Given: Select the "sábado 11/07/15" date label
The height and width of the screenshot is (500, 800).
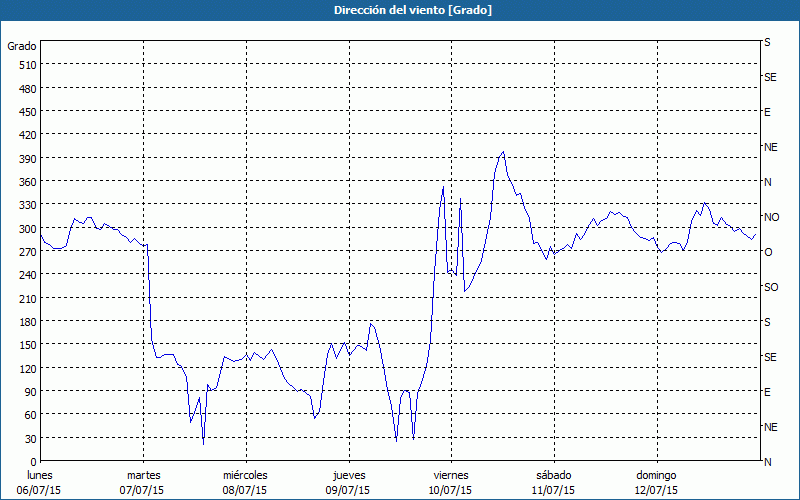Looking at the screenshot, I should (553, 483).
